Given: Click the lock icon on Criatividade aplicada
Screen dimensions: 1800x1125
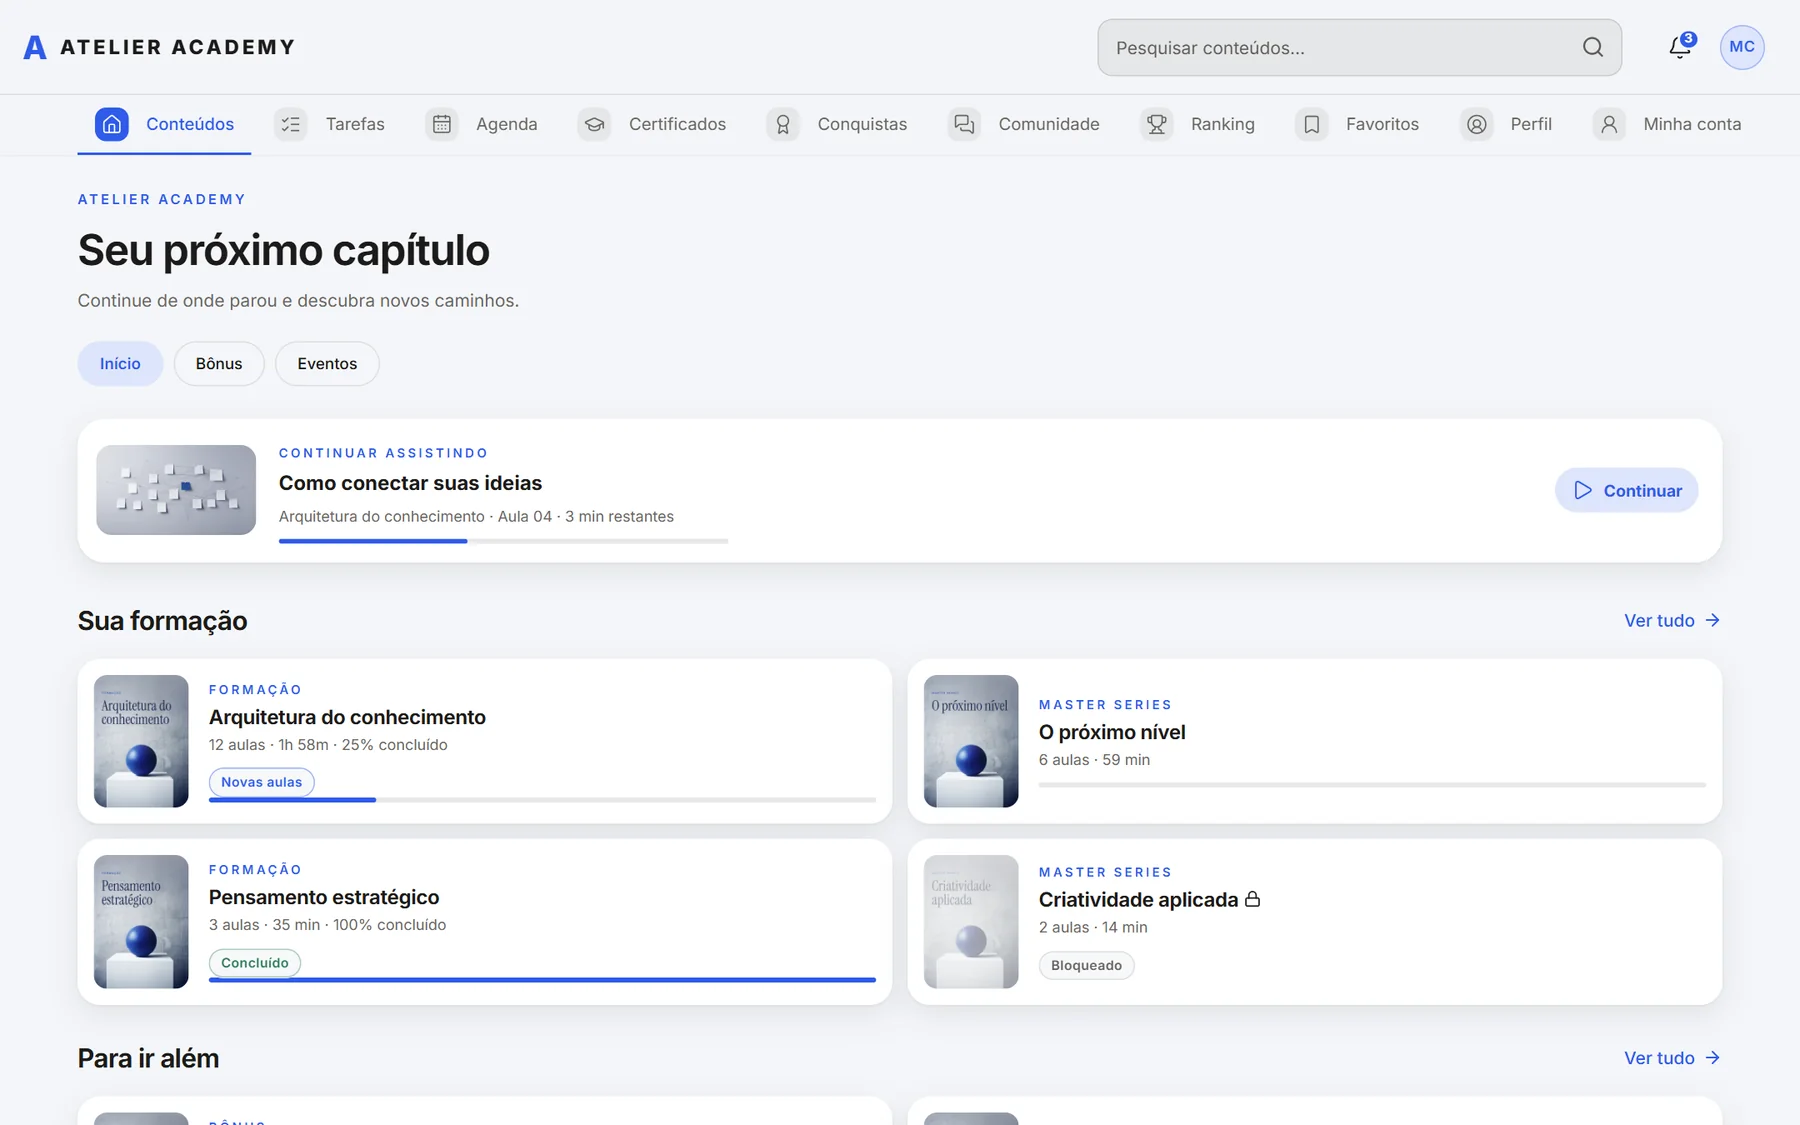Looking at the screenshot, I should pos(1252,899).
